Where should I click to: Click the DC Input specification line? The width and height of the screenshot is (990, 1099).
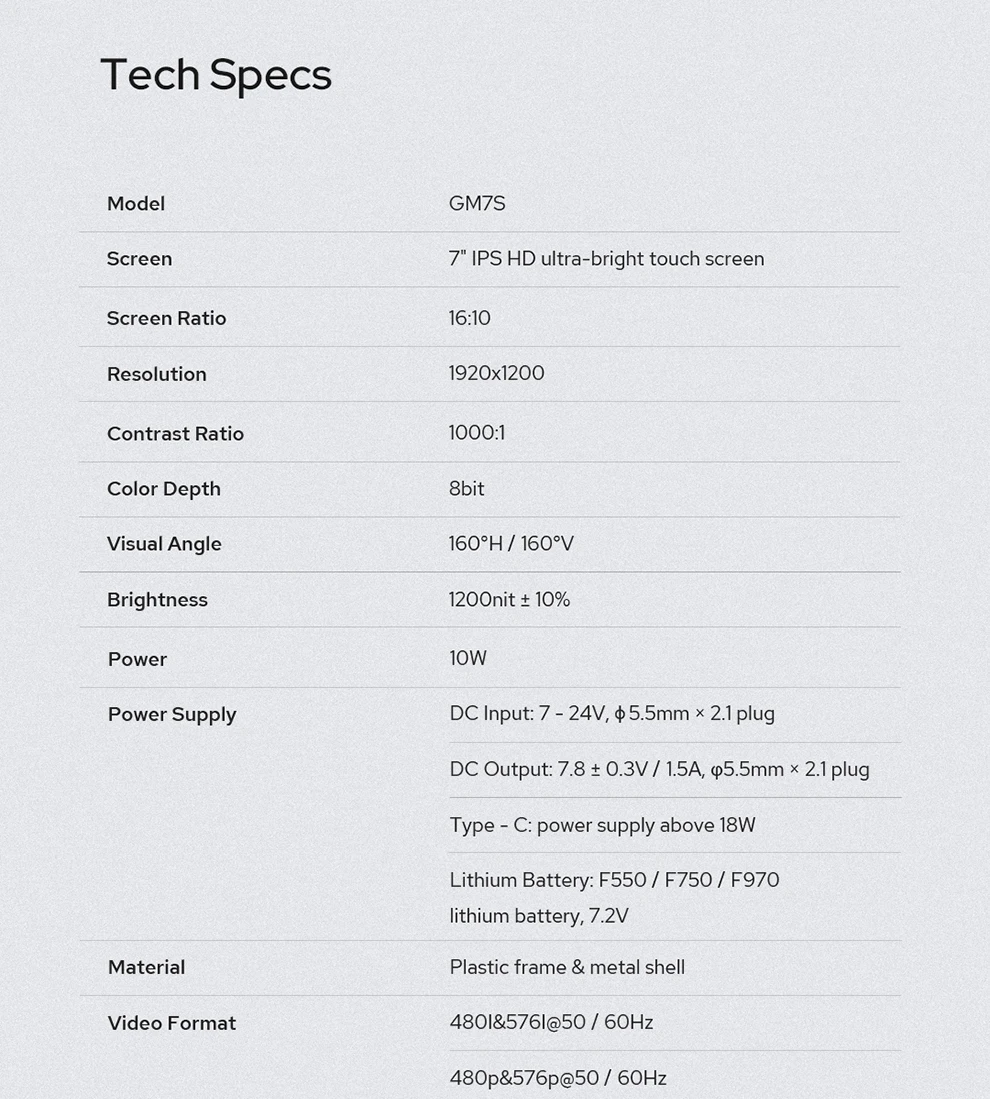(612, 714)
